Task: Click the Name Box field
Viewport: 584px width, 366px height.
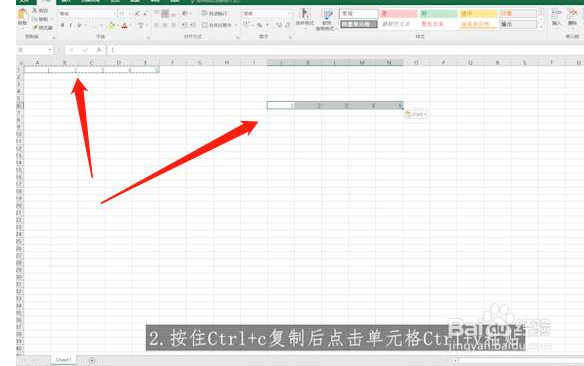Action: [31, 50]
